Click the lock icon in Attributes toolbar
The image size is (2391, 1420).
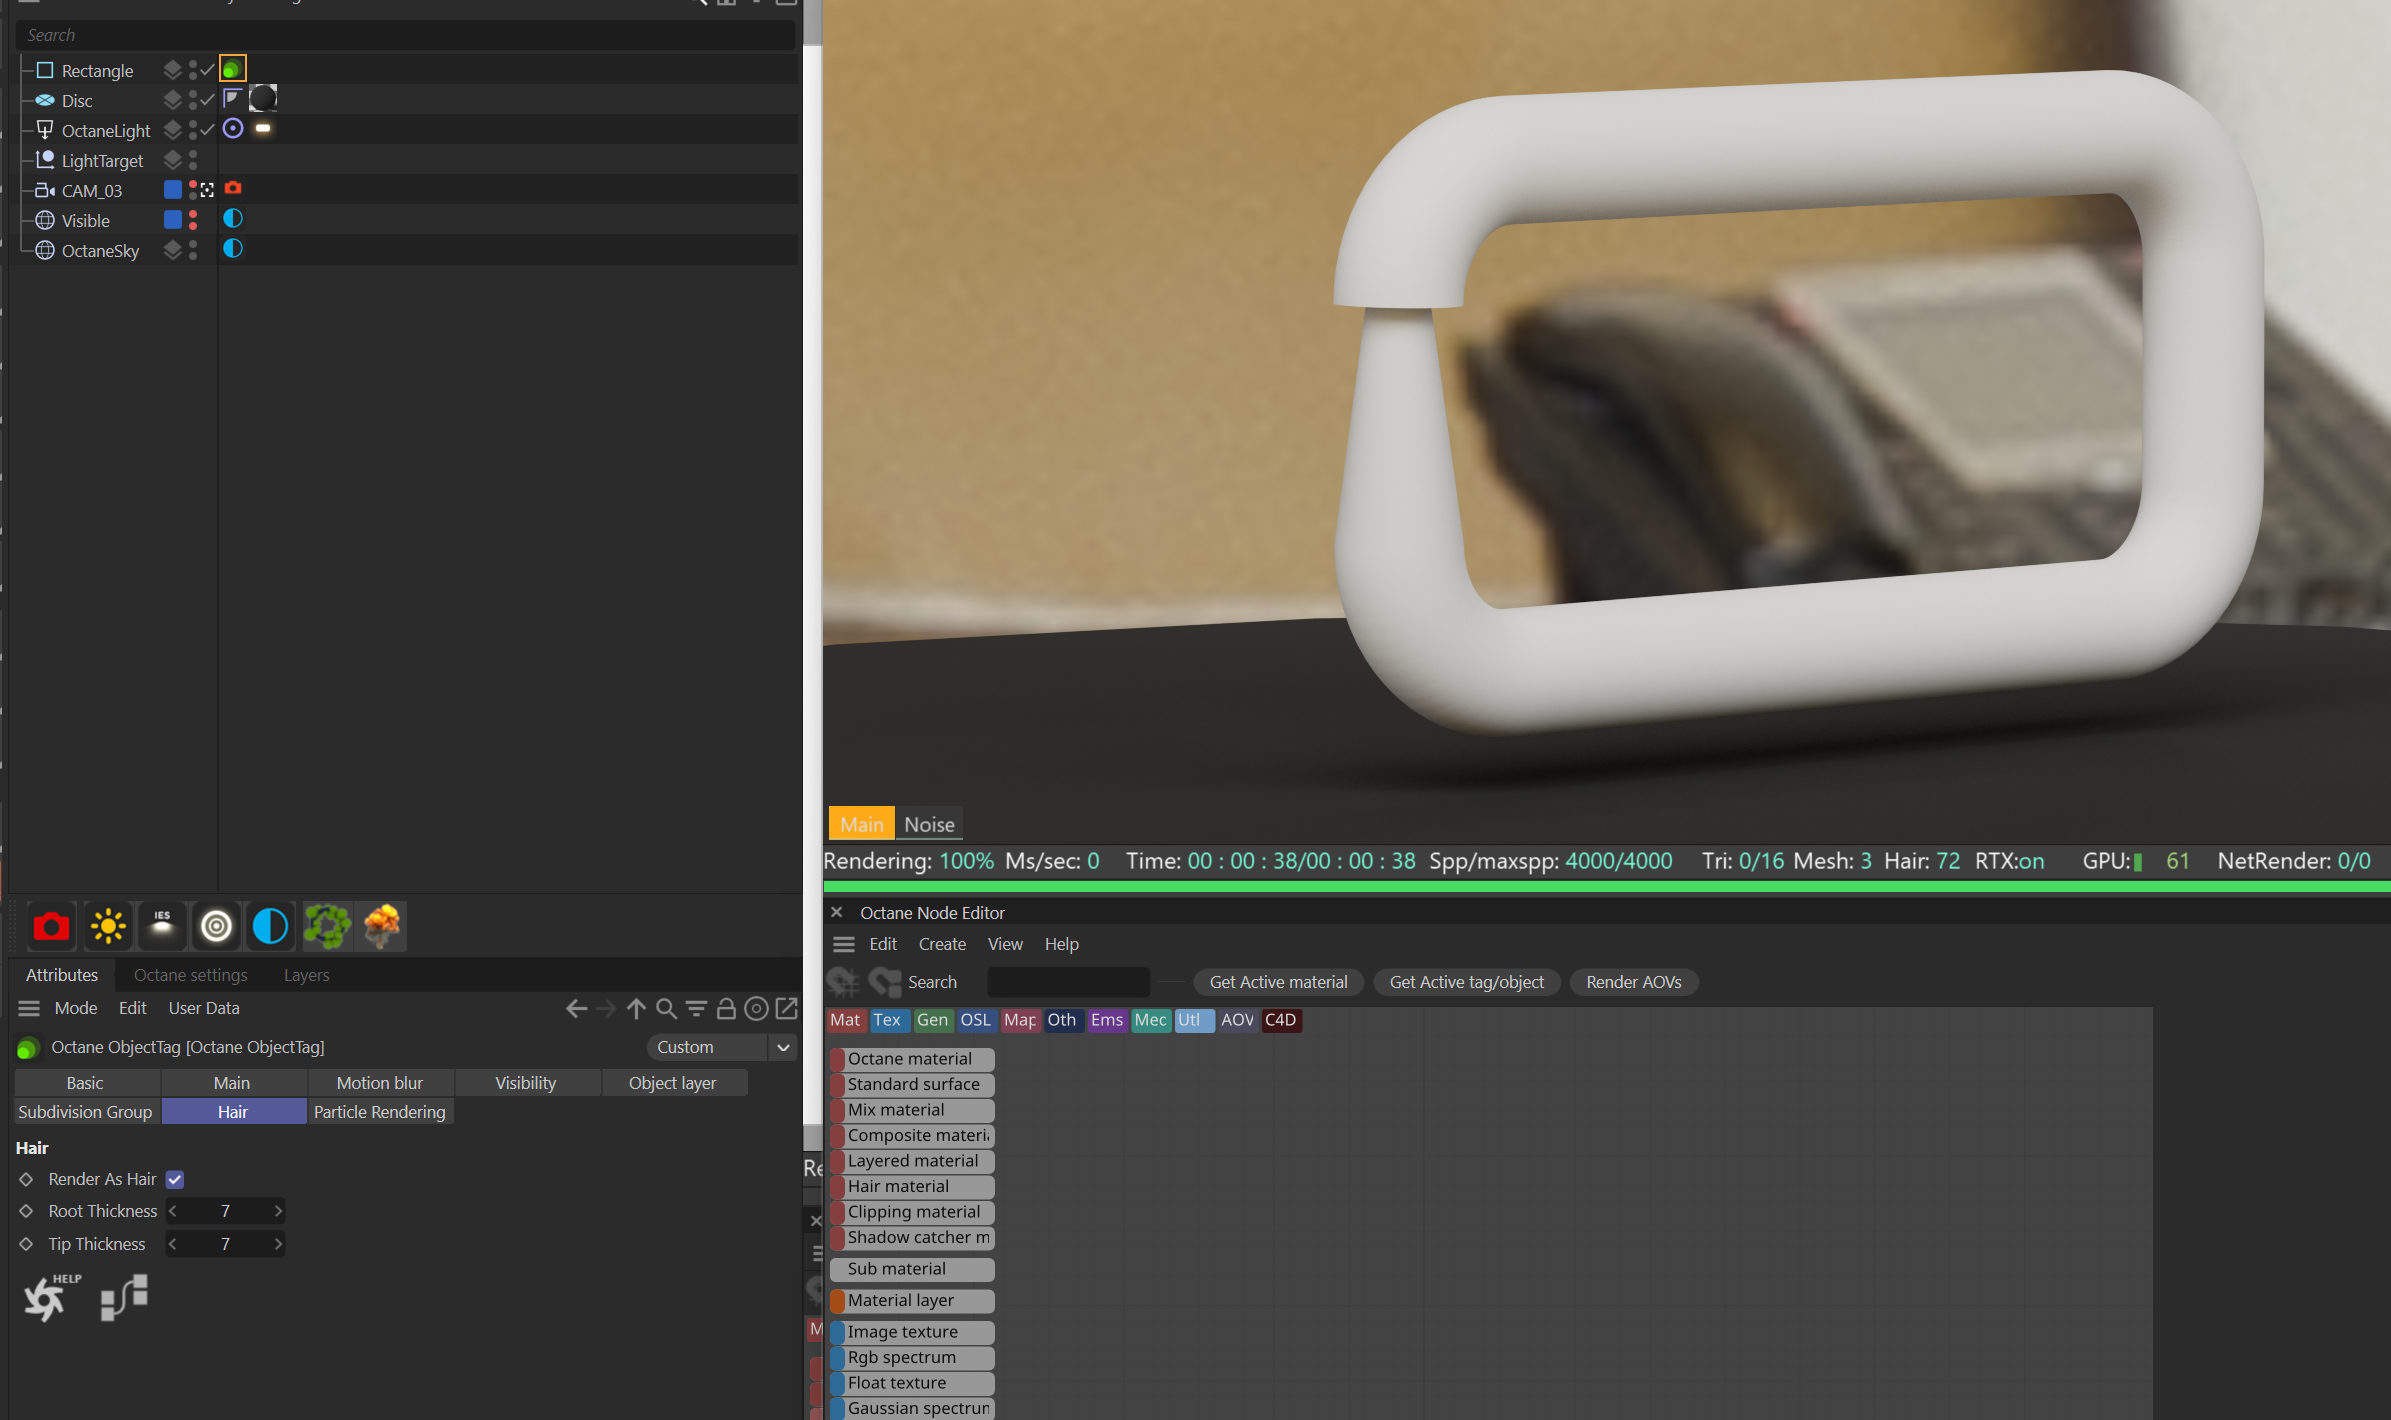726,1008
